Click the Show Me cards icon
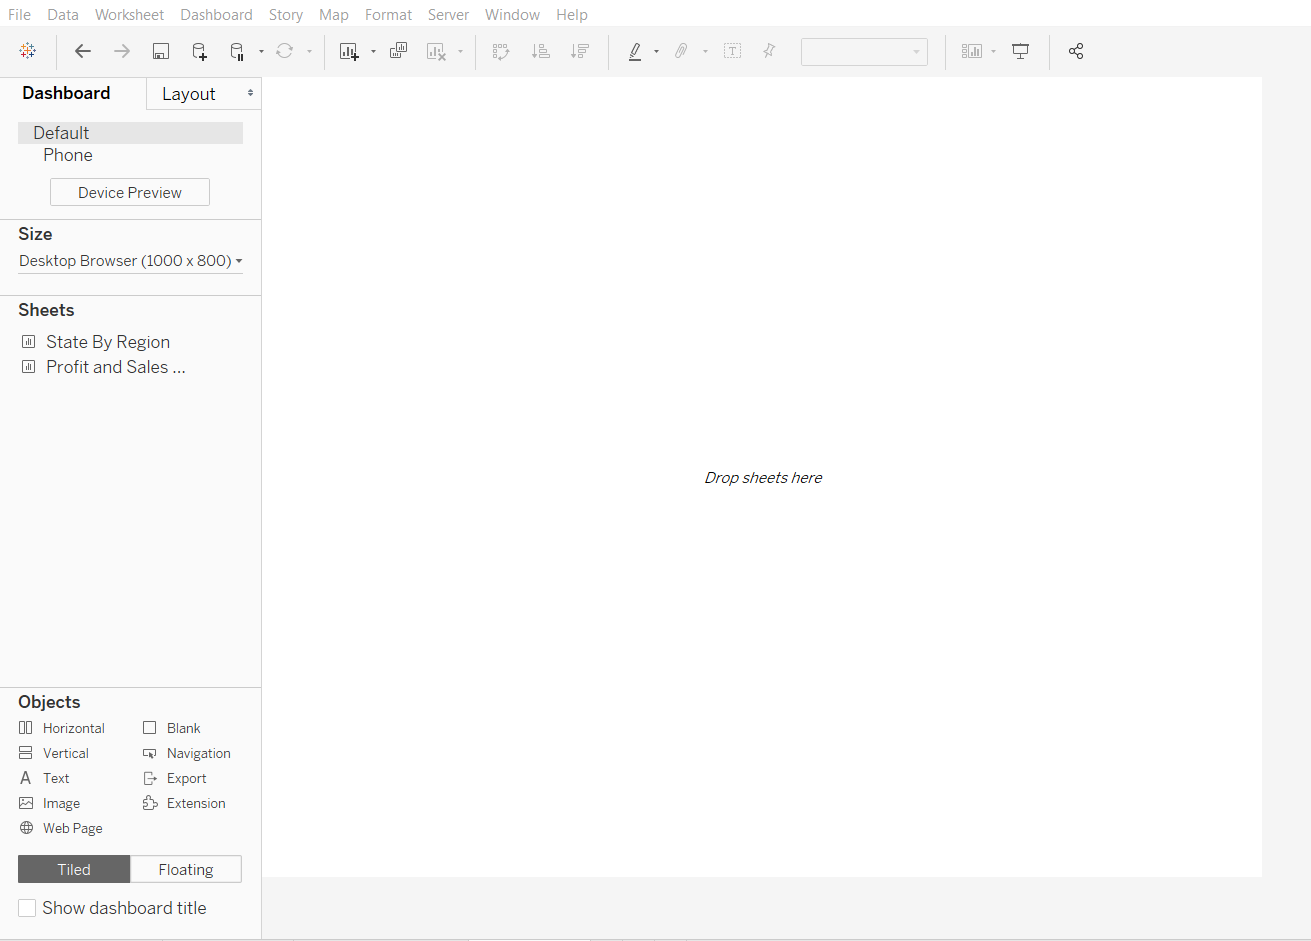 click(x=972, y=51)
